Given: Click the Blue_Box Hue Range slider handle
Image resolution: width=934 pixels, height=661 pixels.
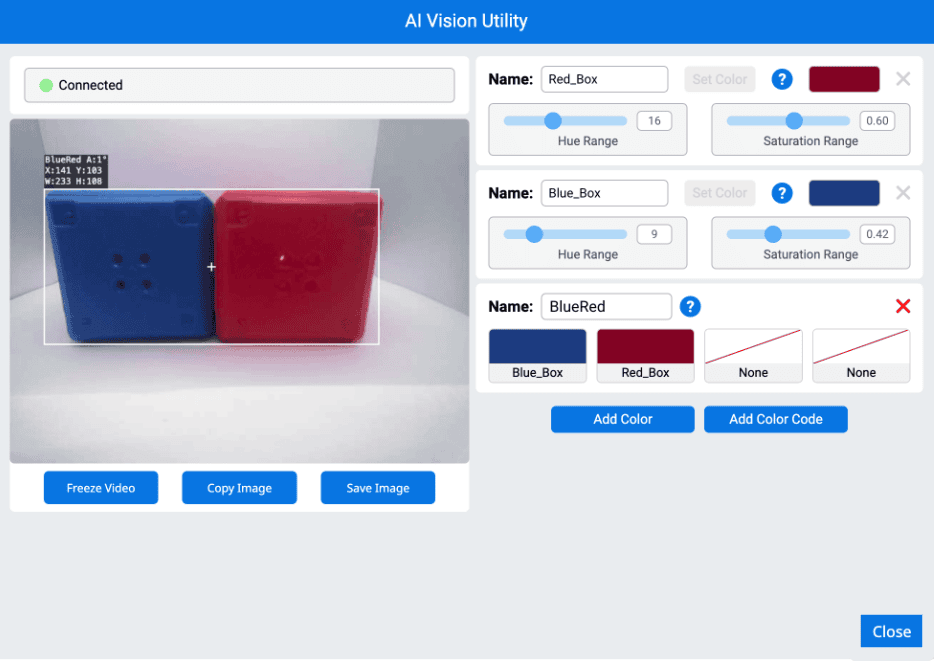Looking at the screenshot, I should (x=534, y=234).
